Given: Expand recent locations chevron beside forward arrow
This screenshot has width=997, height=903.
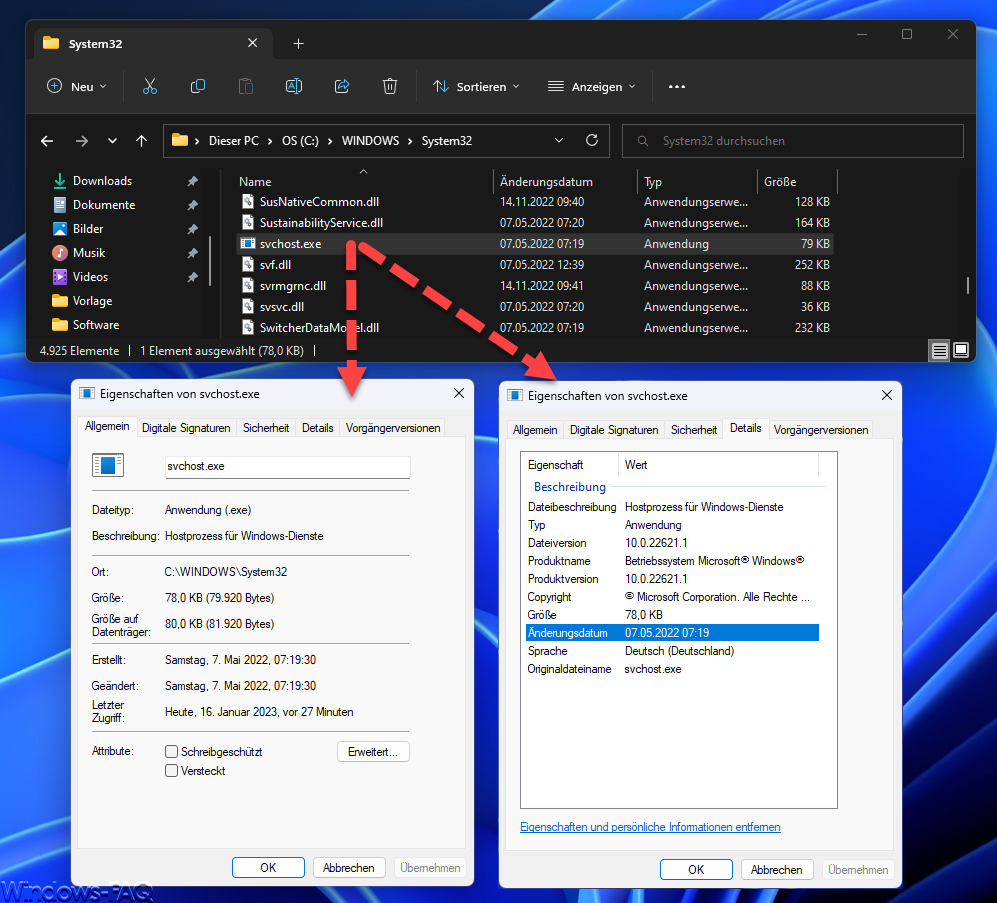Looking at the screenshot, I should tap(113, 141).
